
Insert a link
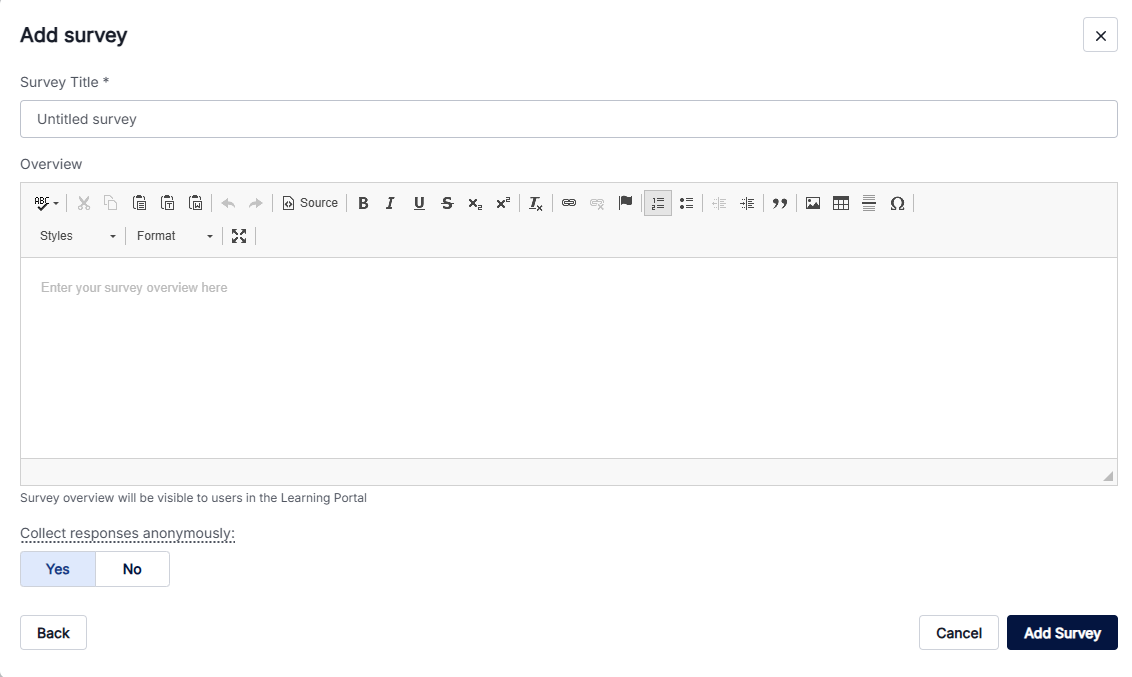(569, 204)
